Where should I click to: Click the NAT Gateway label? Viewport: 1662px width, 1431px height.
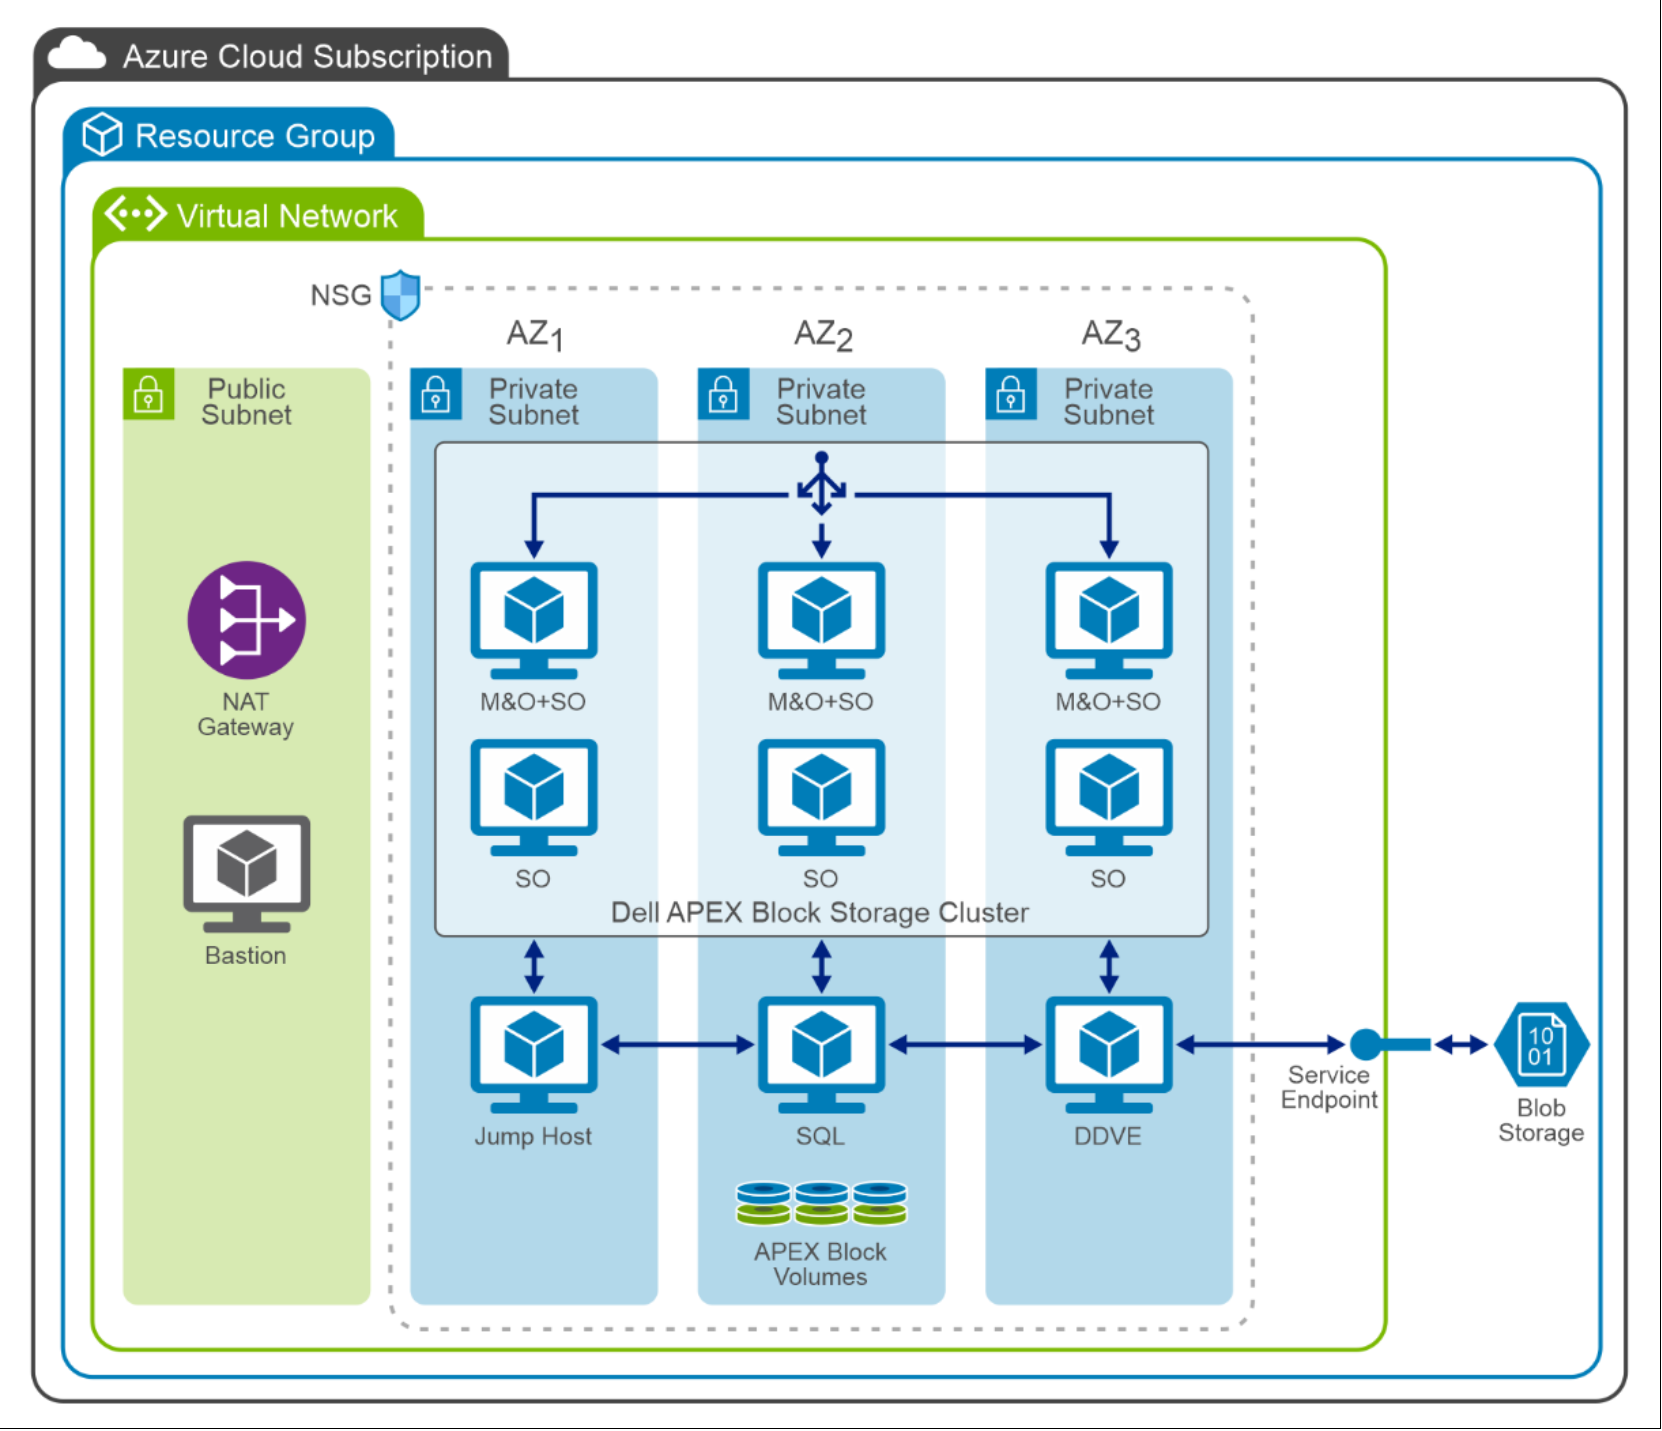point(245,714)
